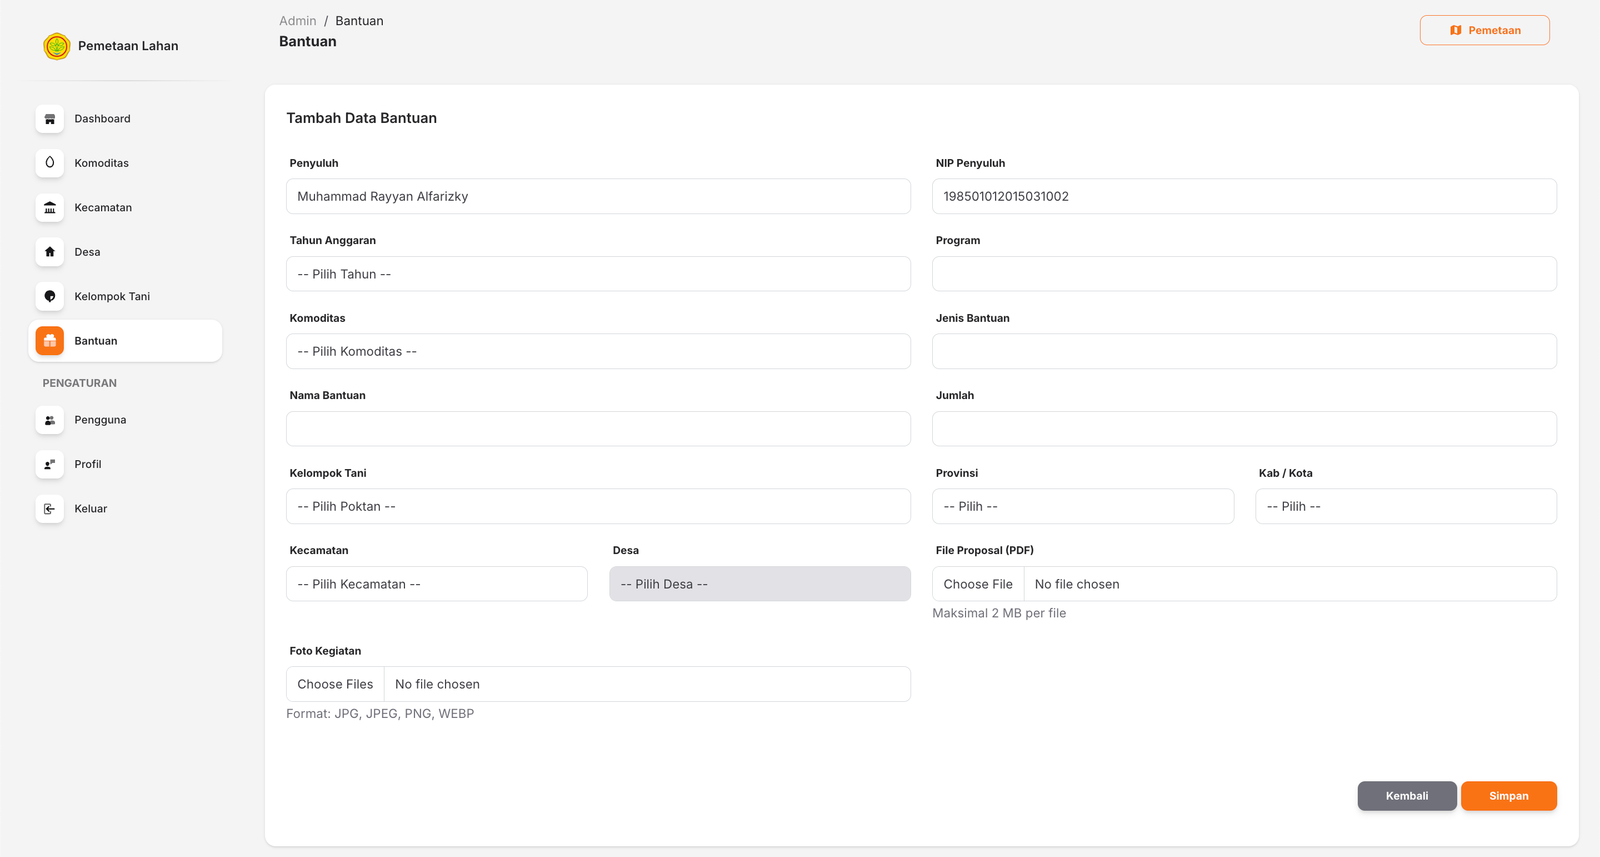
Task: Click 'No file chosen' beside Choose Files
Action: [x=437, y=684]
